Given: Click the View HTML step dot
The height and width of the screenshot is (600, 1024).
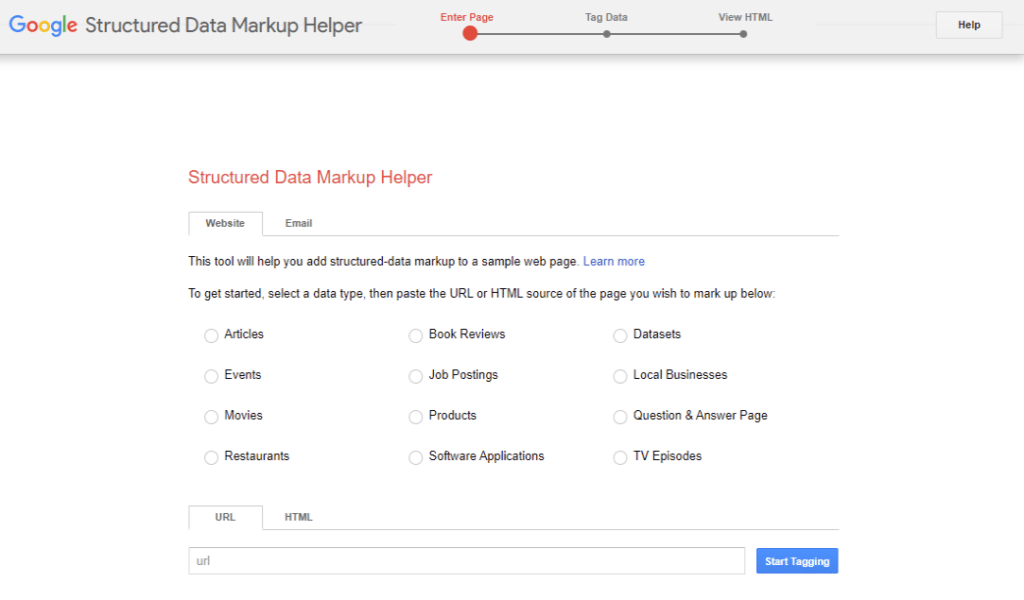Looking at the screenshot, I should click(743, 34).
